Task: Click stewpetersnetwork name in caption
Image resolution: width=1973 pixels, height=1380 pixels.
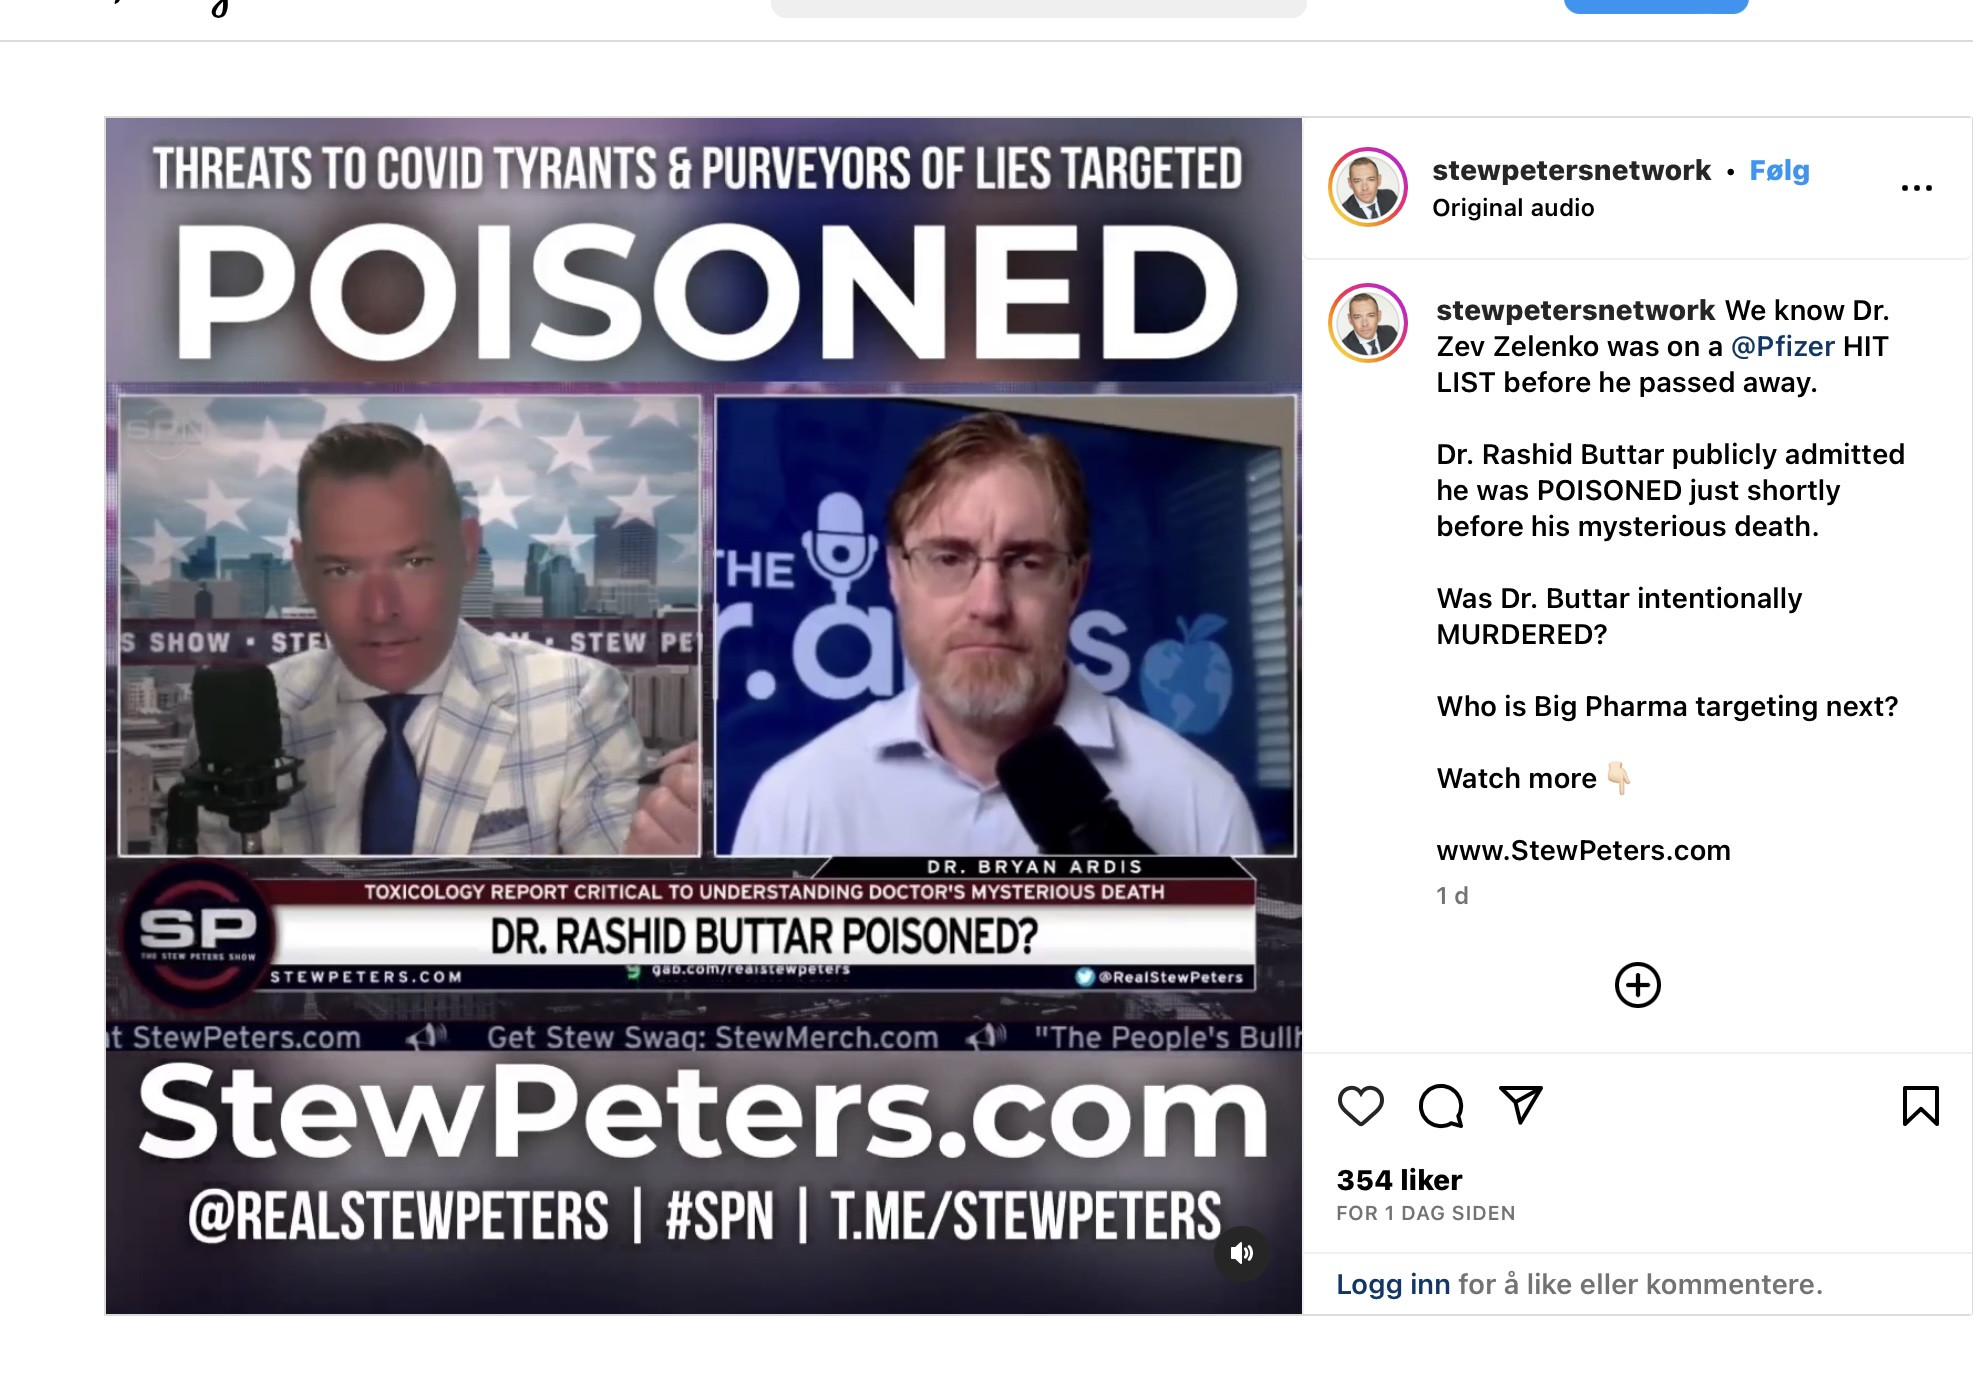Action: tap(1576, 311)
